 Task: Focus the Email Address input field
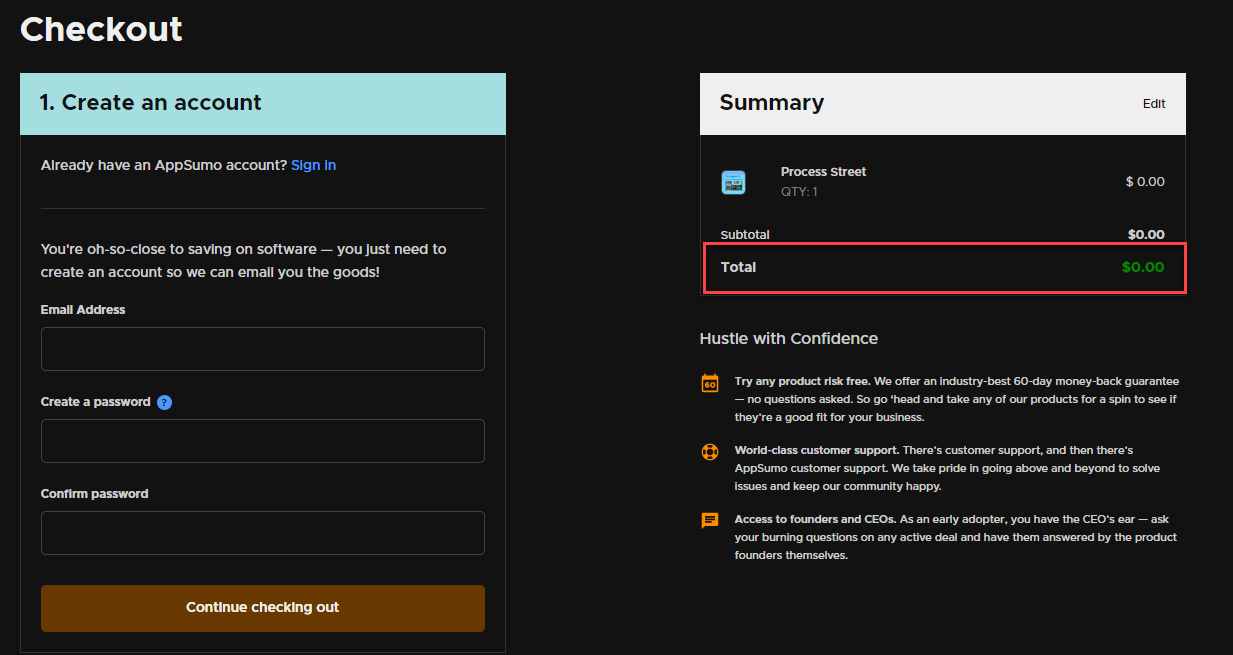coord(262,349)
